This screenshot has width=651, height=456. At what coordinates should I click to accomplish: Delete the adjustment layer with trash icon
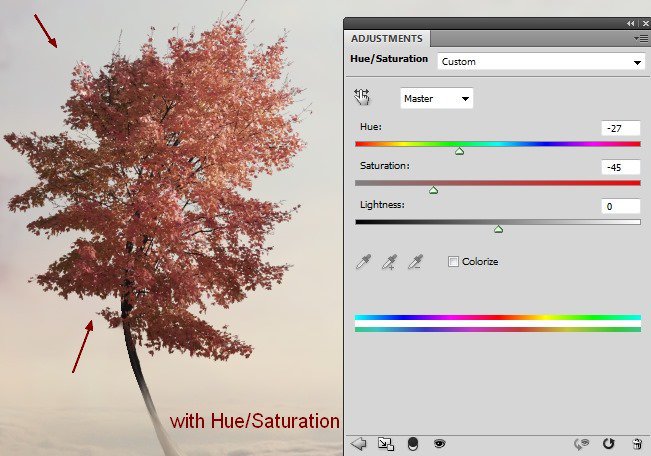(x=636, y=443)
